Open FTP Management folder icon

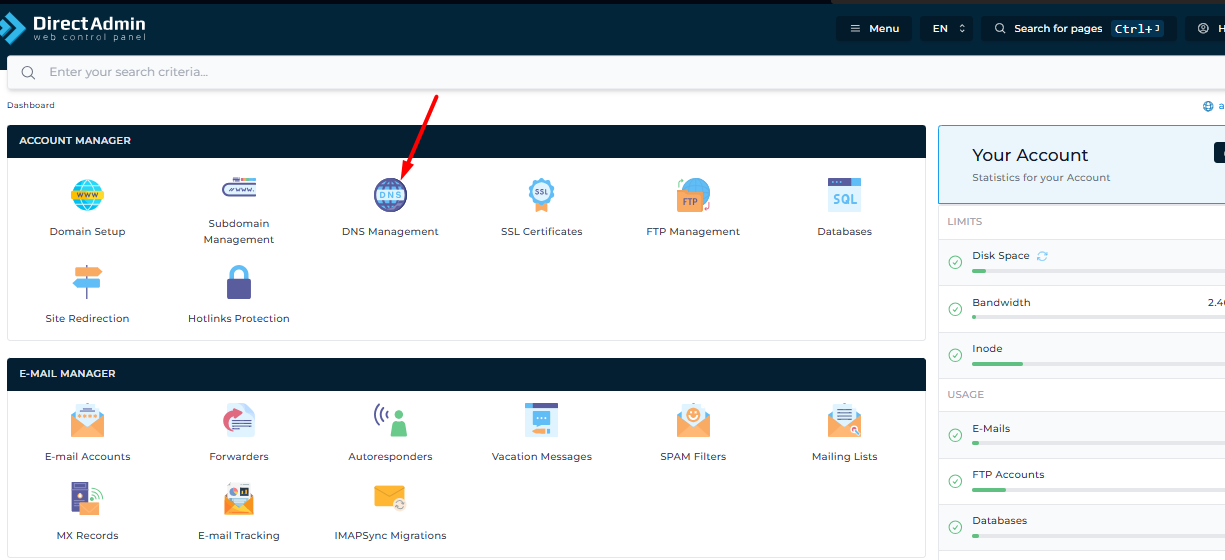coord(693,194)
